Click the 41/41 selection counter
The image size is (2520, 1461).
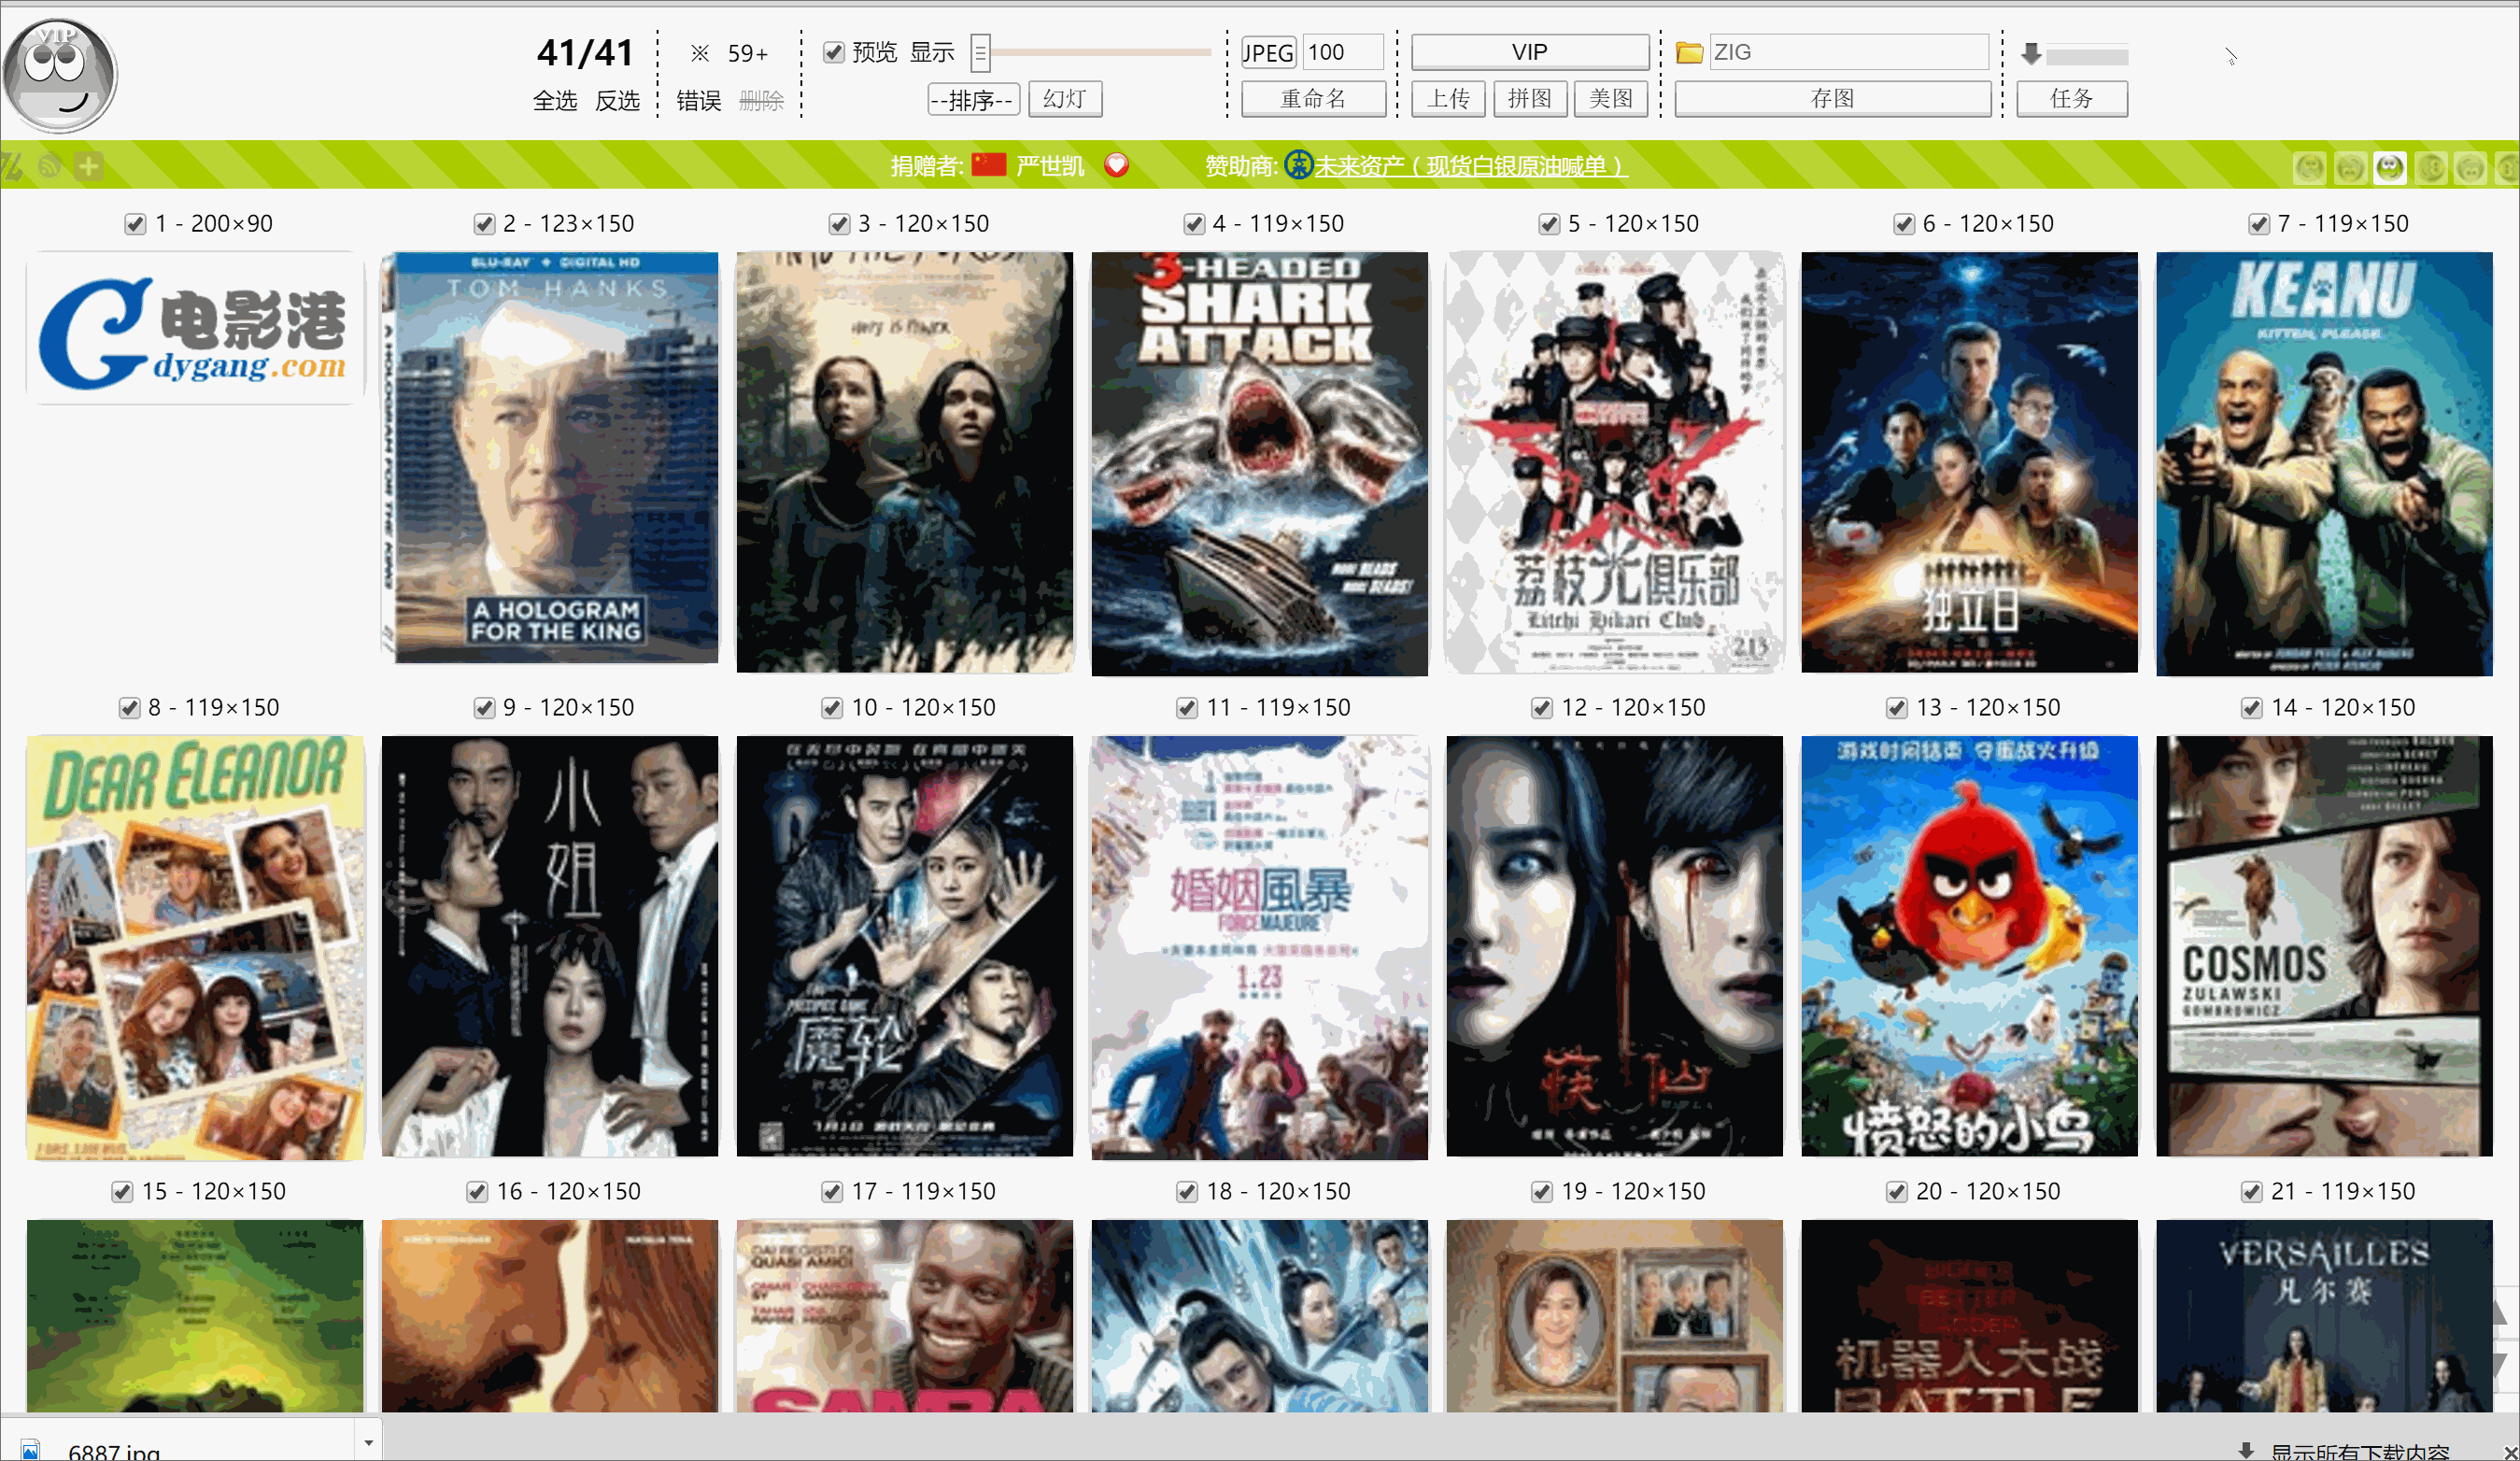pos(585,52)
